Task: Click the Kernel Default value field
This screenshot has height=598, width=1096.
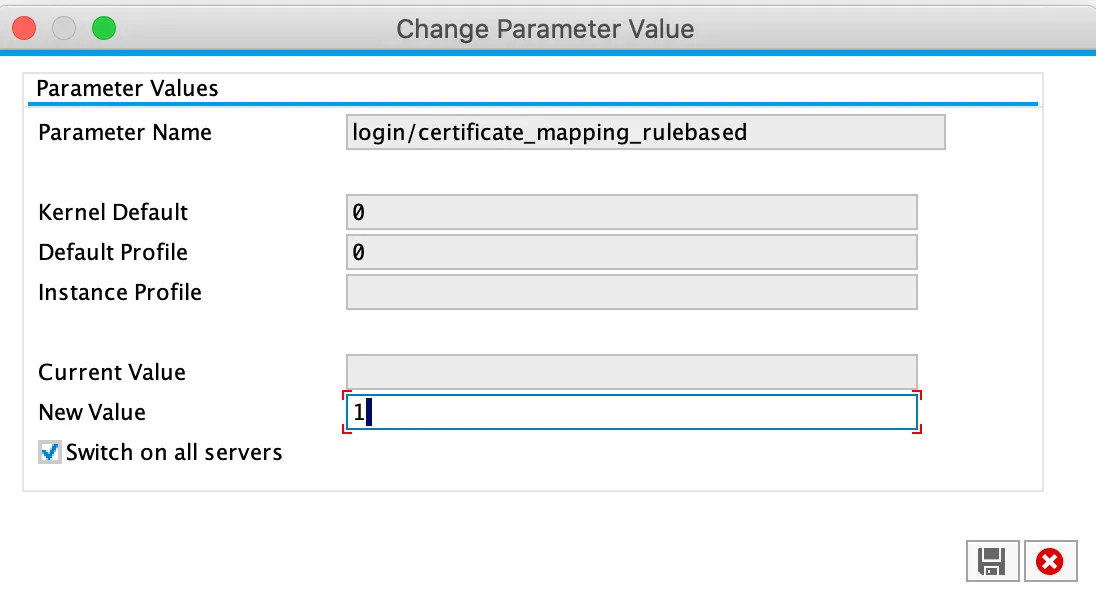Action: pos(630,212)
